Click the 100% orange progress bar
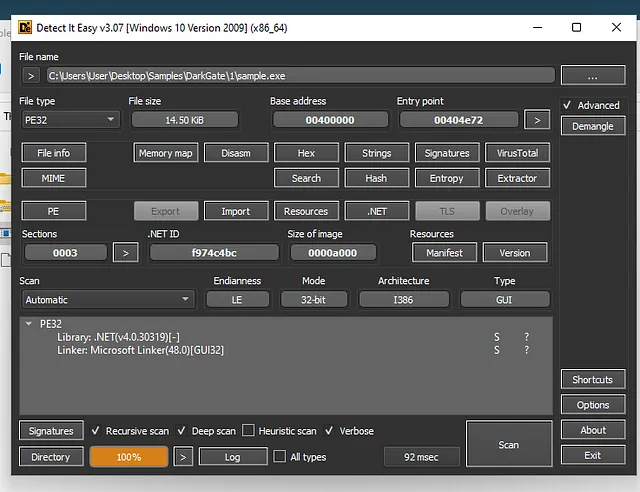 (x=129, y=456)
